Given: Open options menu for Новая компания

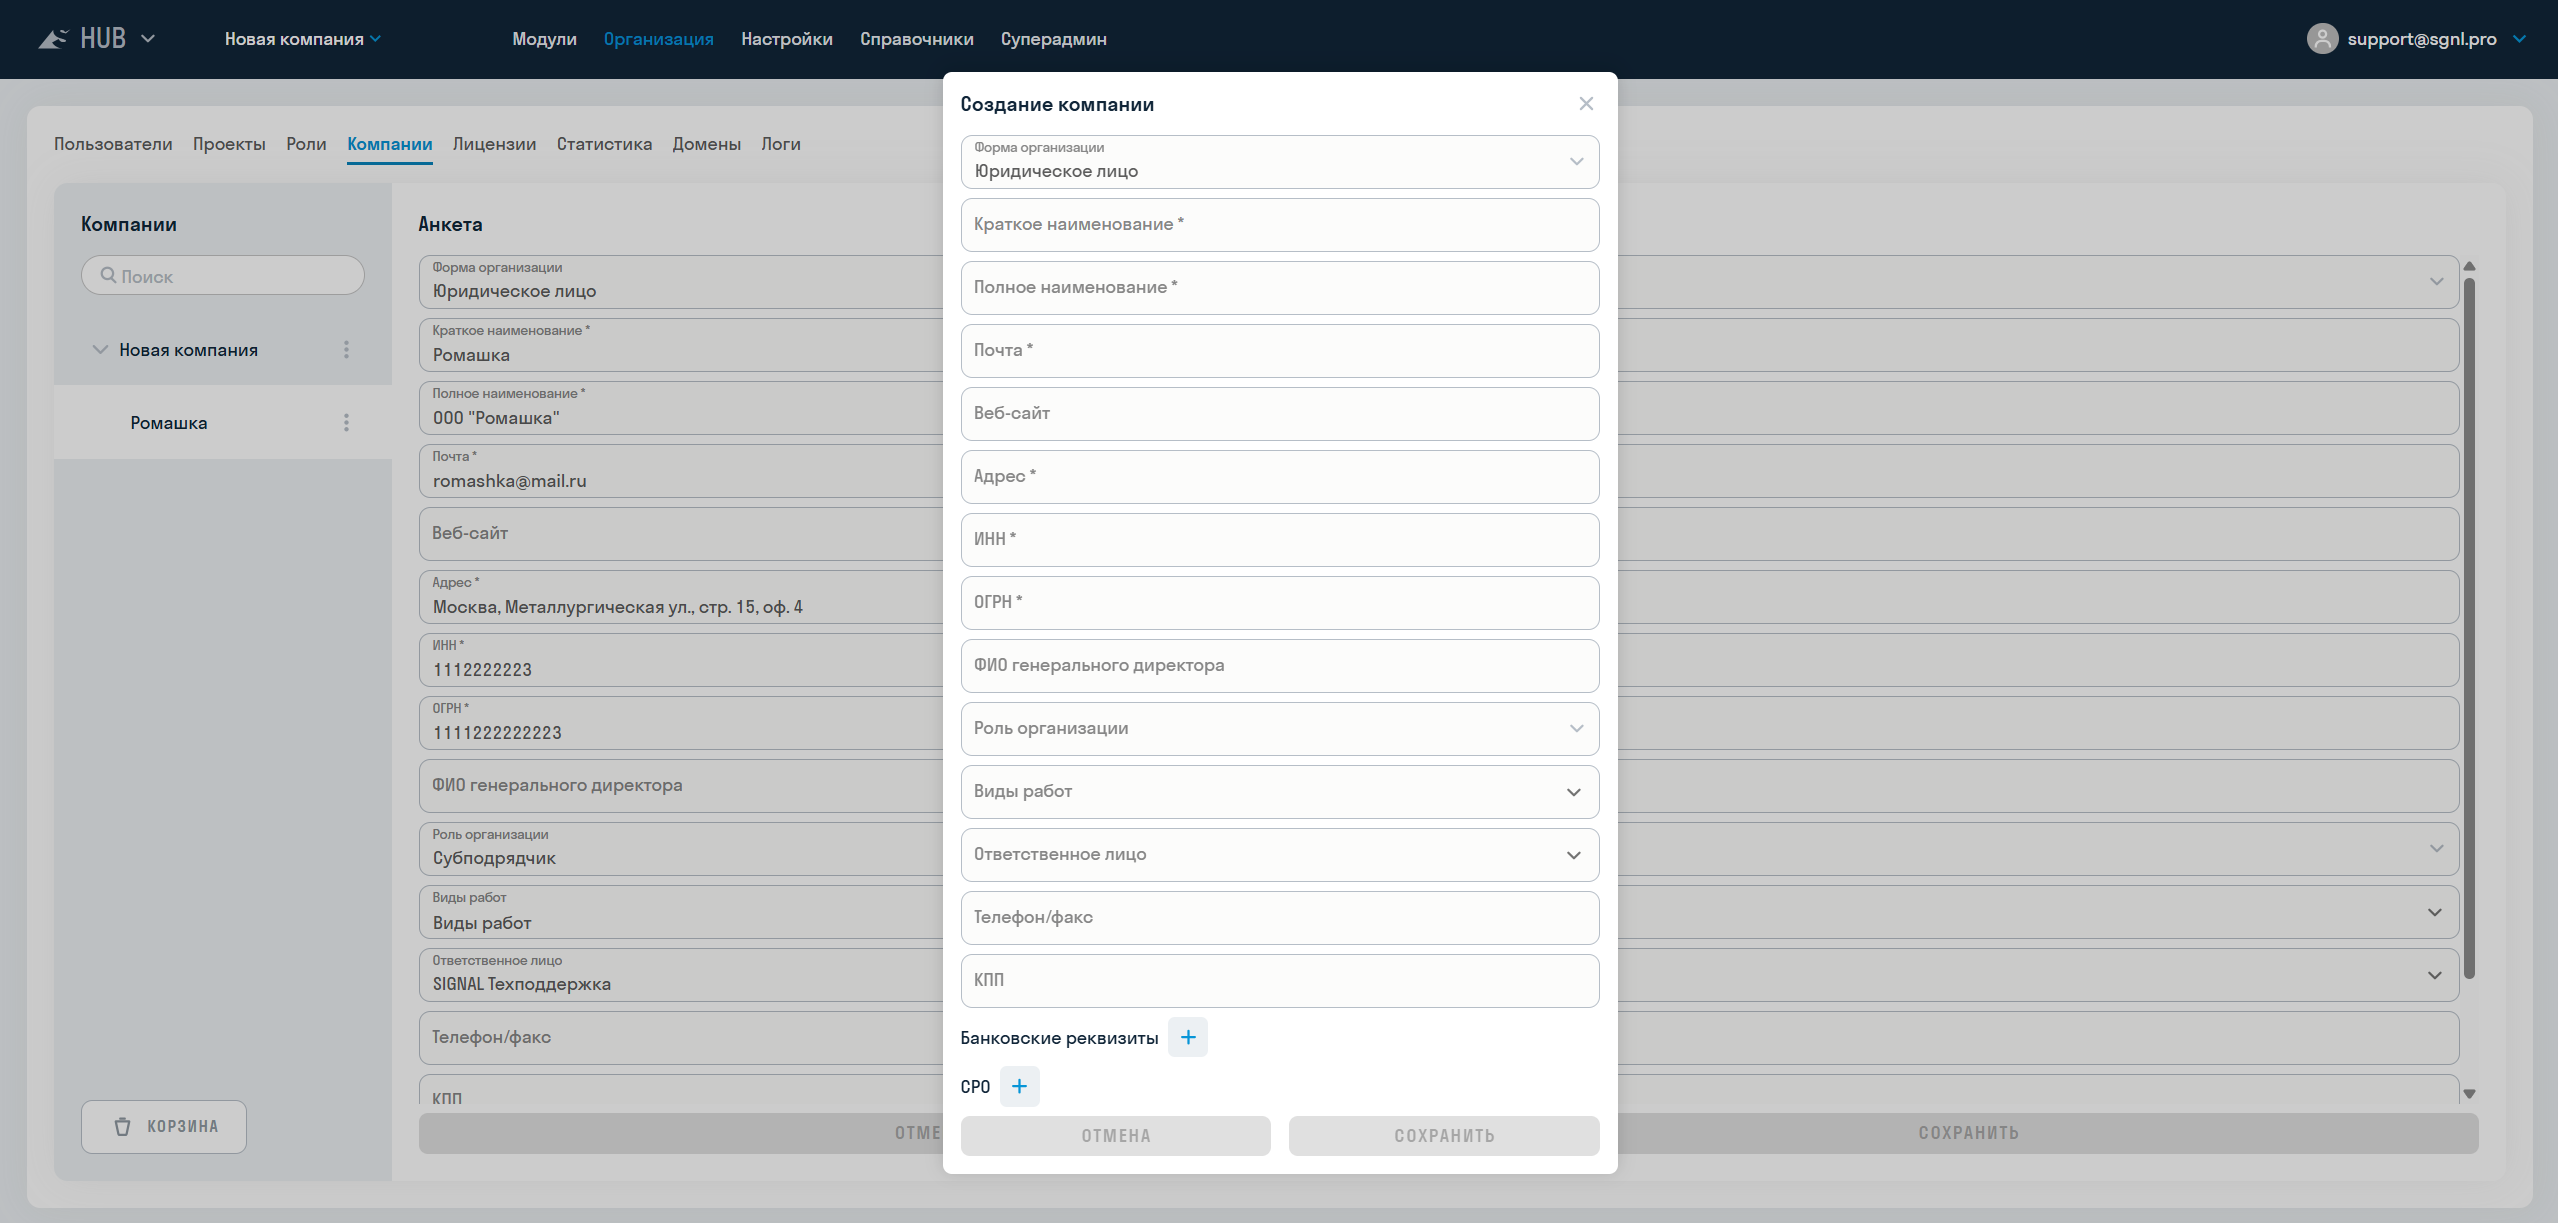Looking at the screenshot, I should [346, 350].
